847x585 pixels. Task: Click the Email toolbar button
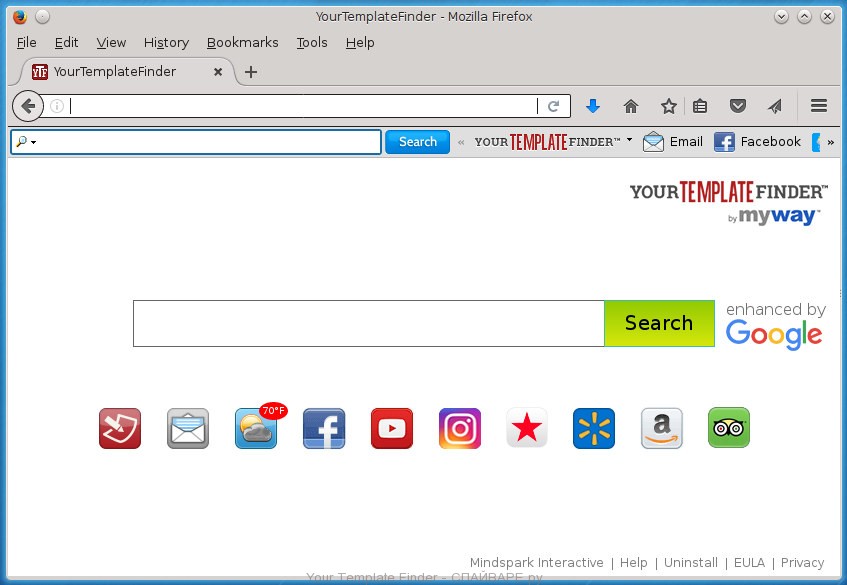[x=673, y=142]
